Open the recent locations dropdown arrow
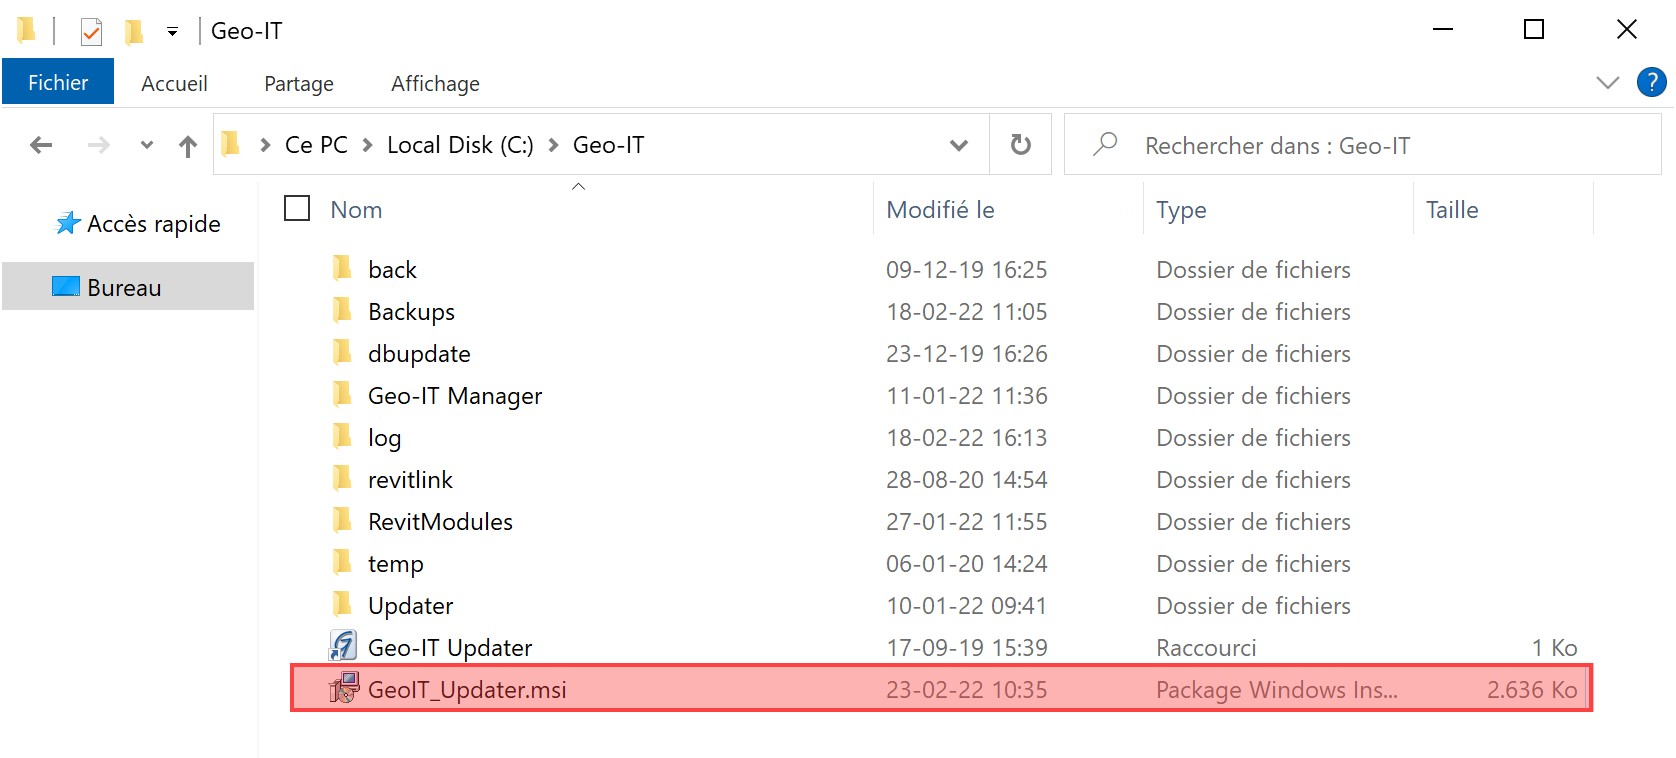The width and height of the screenshot is (1676, 758). [x=147, y=145]
